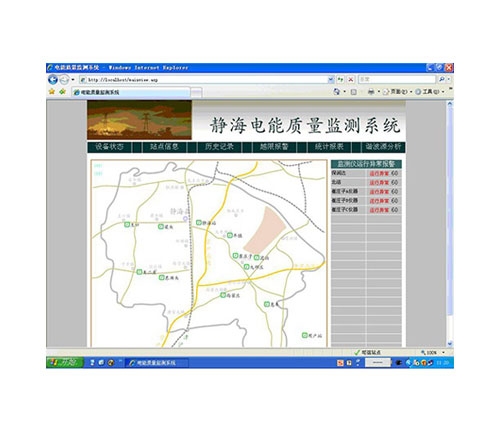Open the 页面 page dropdown menu

pyautogui.click(x=398, y=91)
